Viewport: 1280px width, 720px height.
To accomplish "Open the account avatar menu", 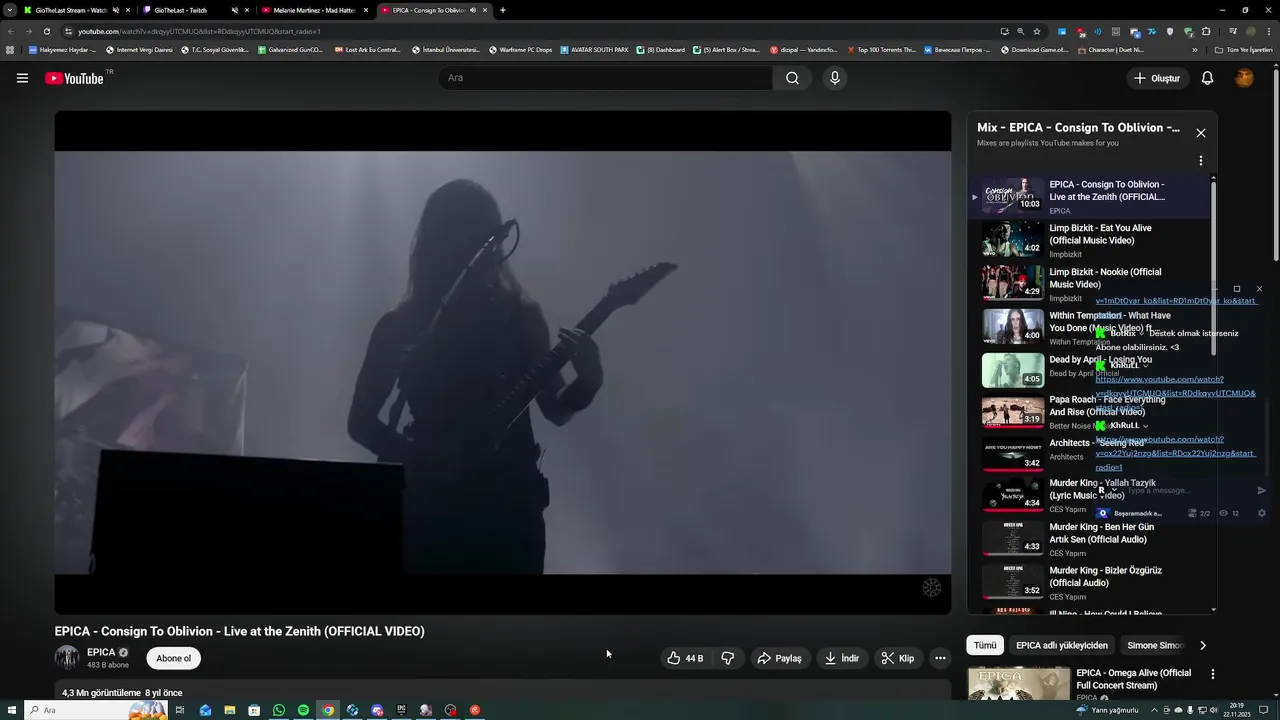I will (x=1244, y=78).
